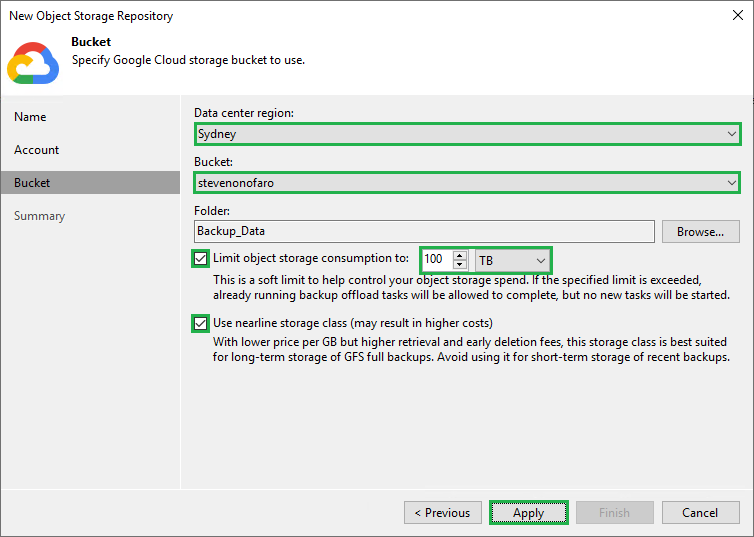Cancel the repository wizard
Image resolution: width=754 pixels, height=537 pixels.
[x=700, y=513]
